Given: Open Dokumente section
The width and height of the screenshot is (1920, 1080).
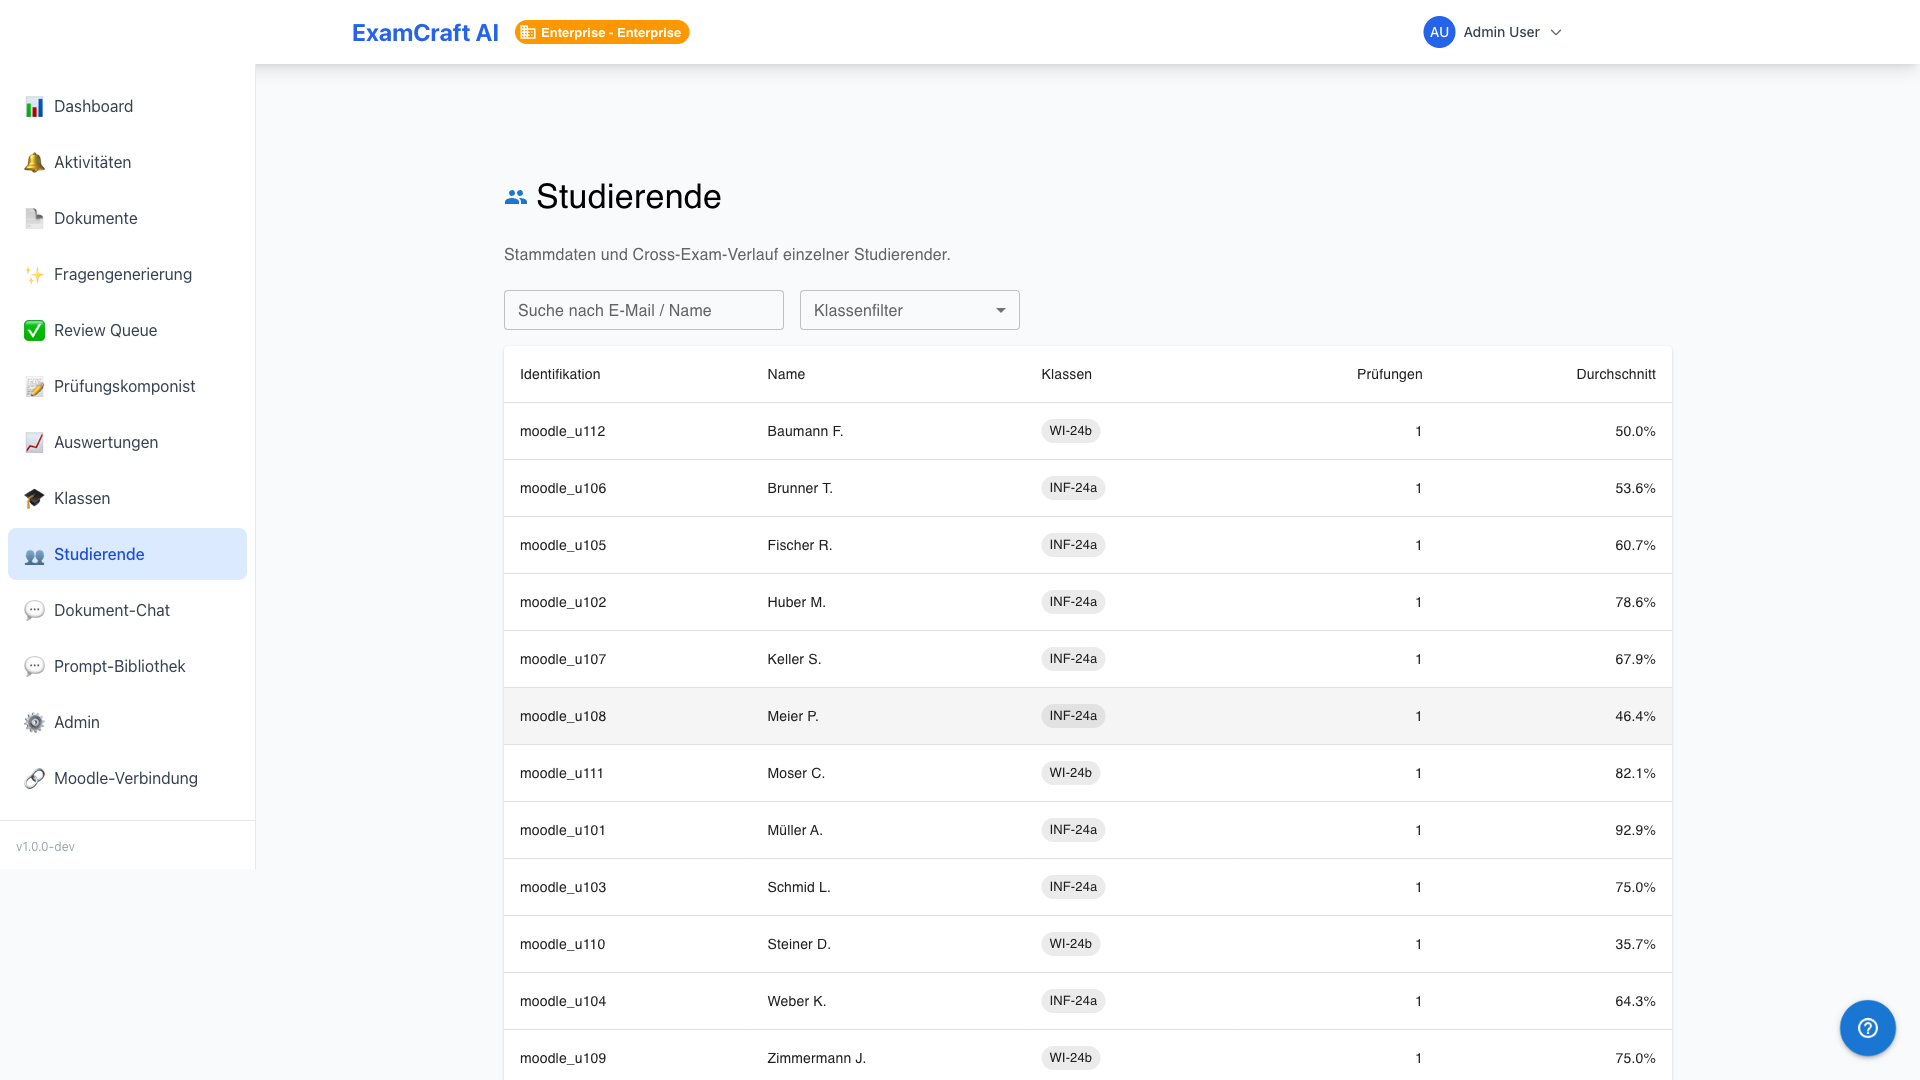Looking at the screenshot, I should coord(127,218).
